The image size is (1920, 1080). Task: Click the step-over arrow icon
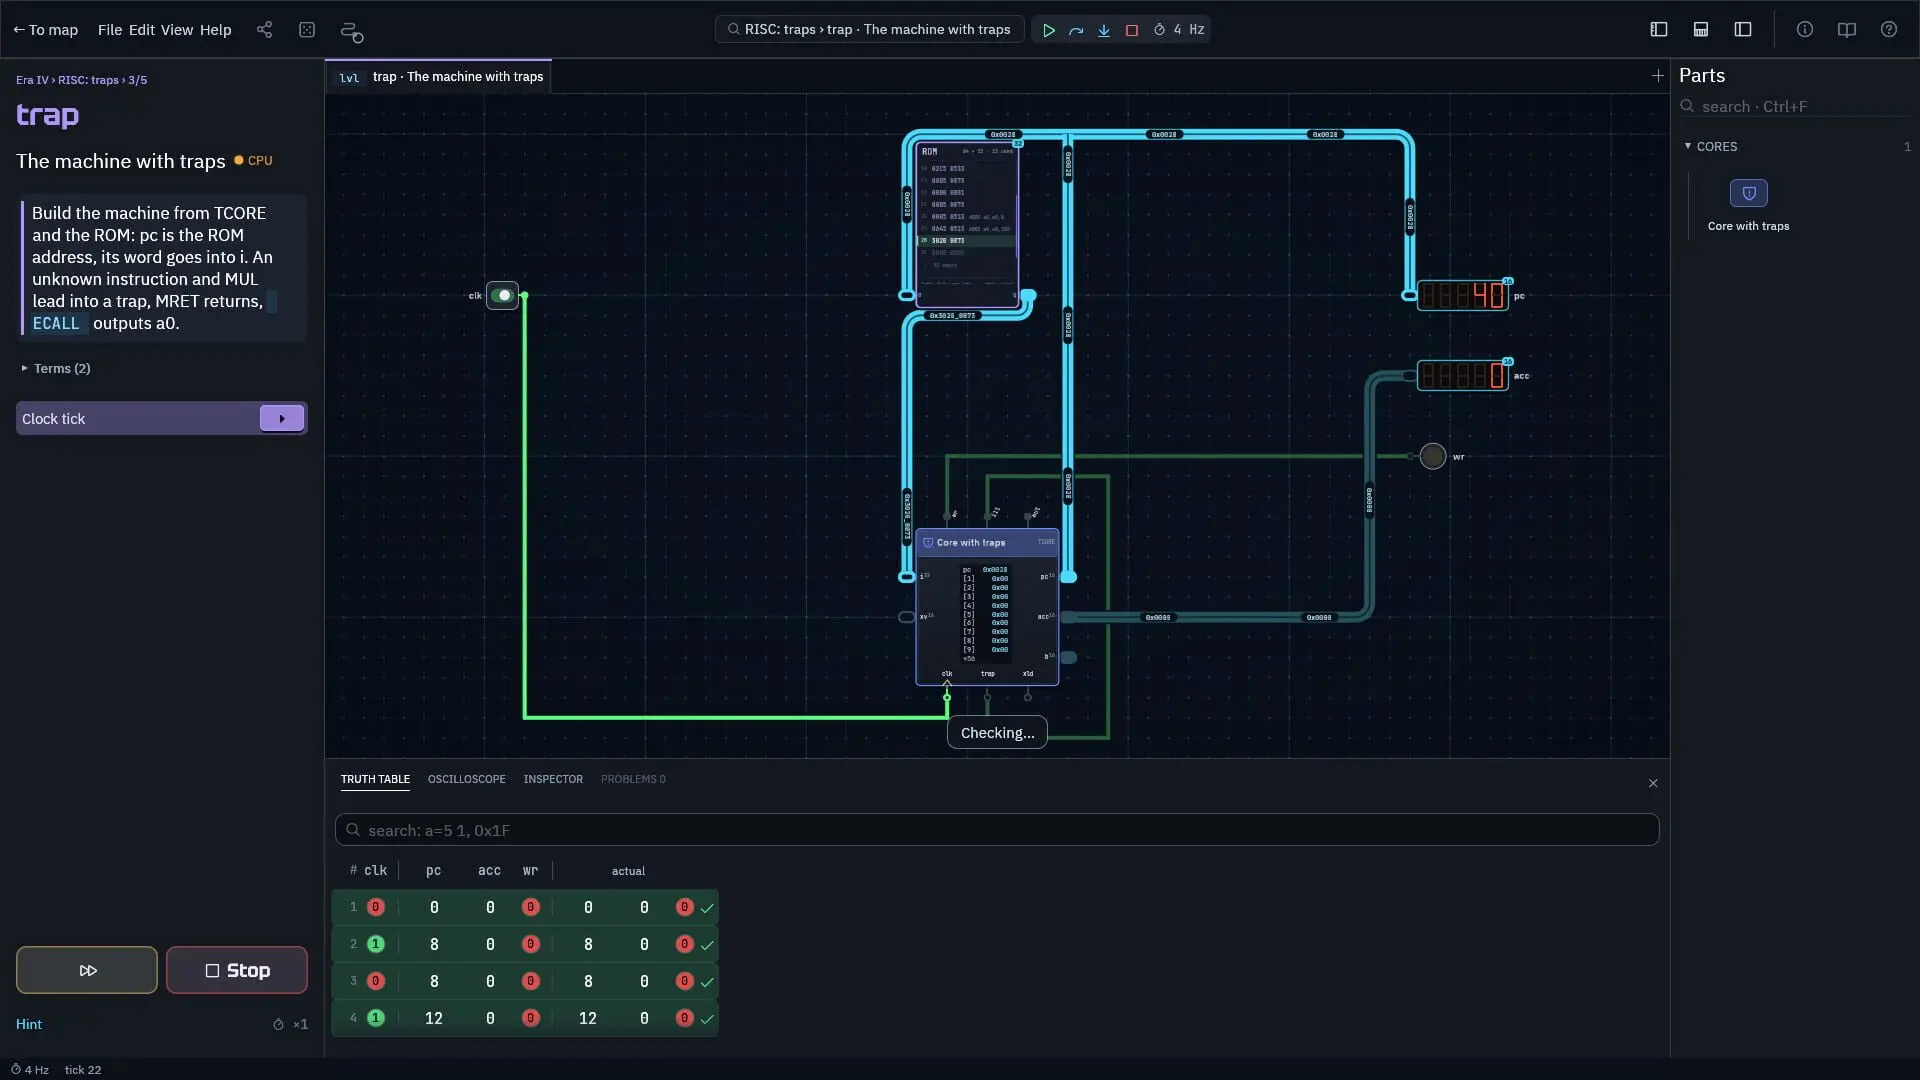tap(1076, 30)
